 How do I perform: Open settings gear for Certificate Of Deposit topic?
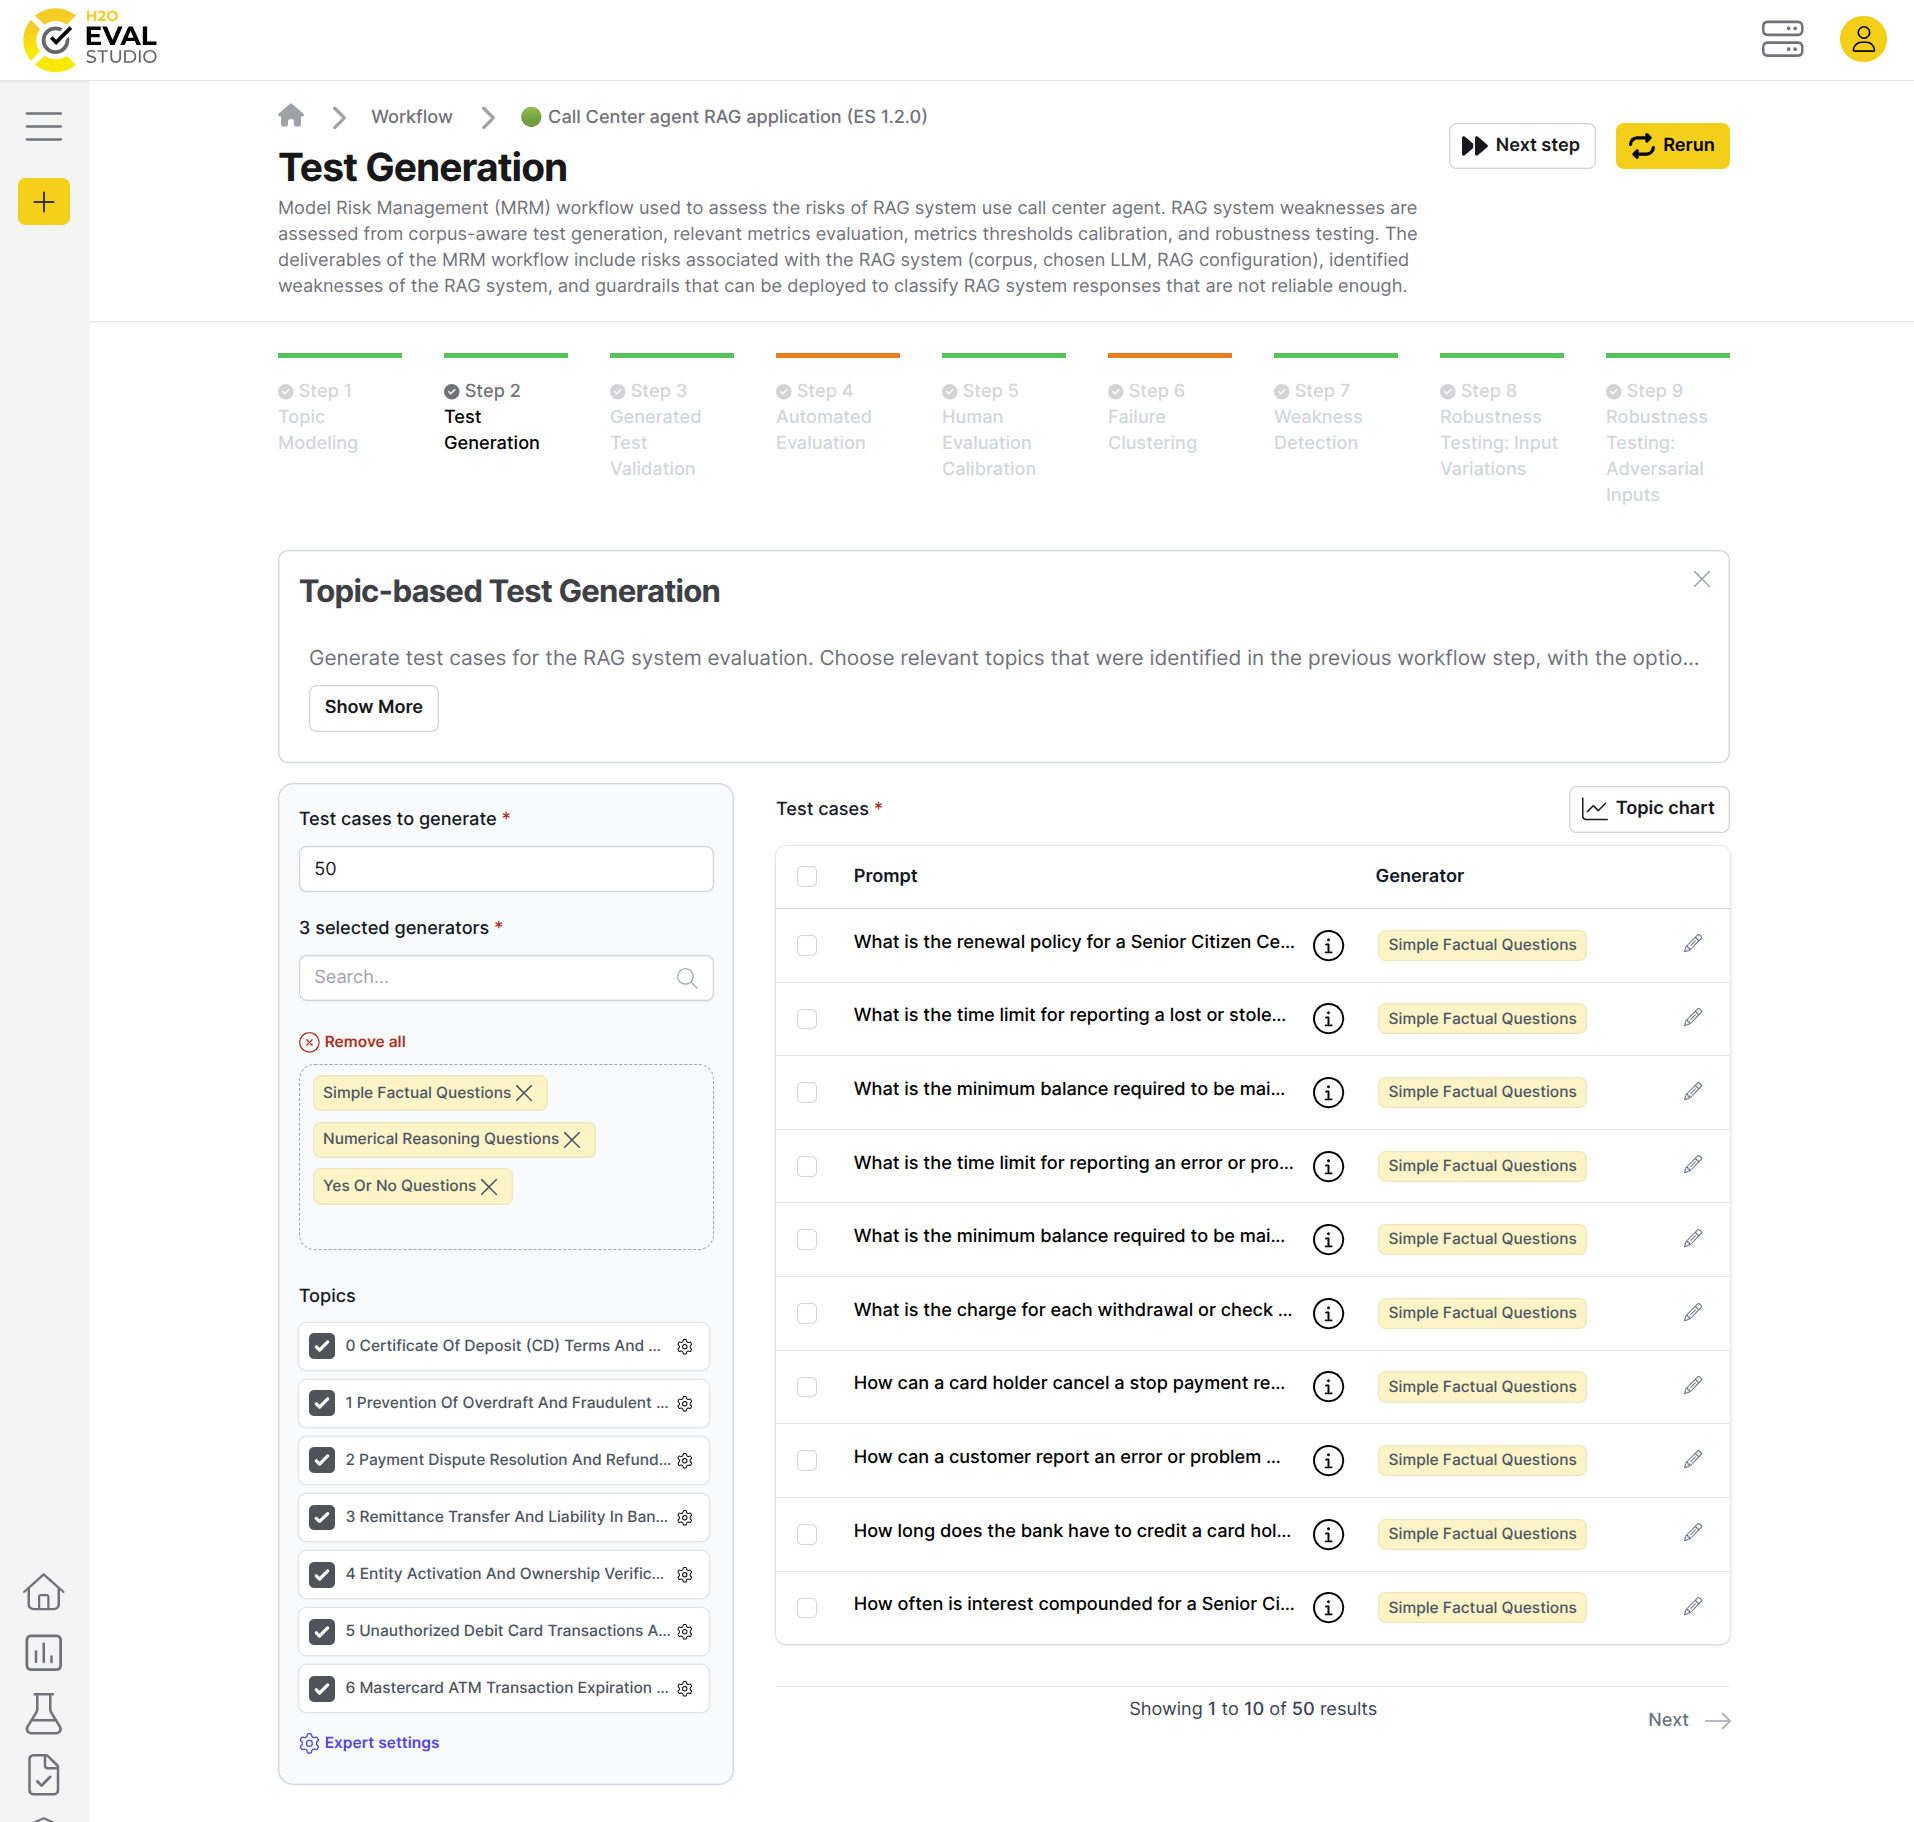(x=685, y=1347)
